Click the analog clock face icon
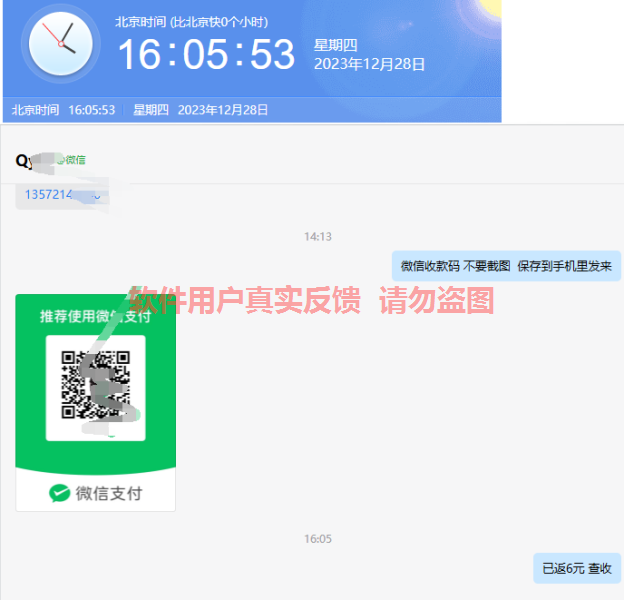This screenshot has height=600, width=624. coord(60,44)
